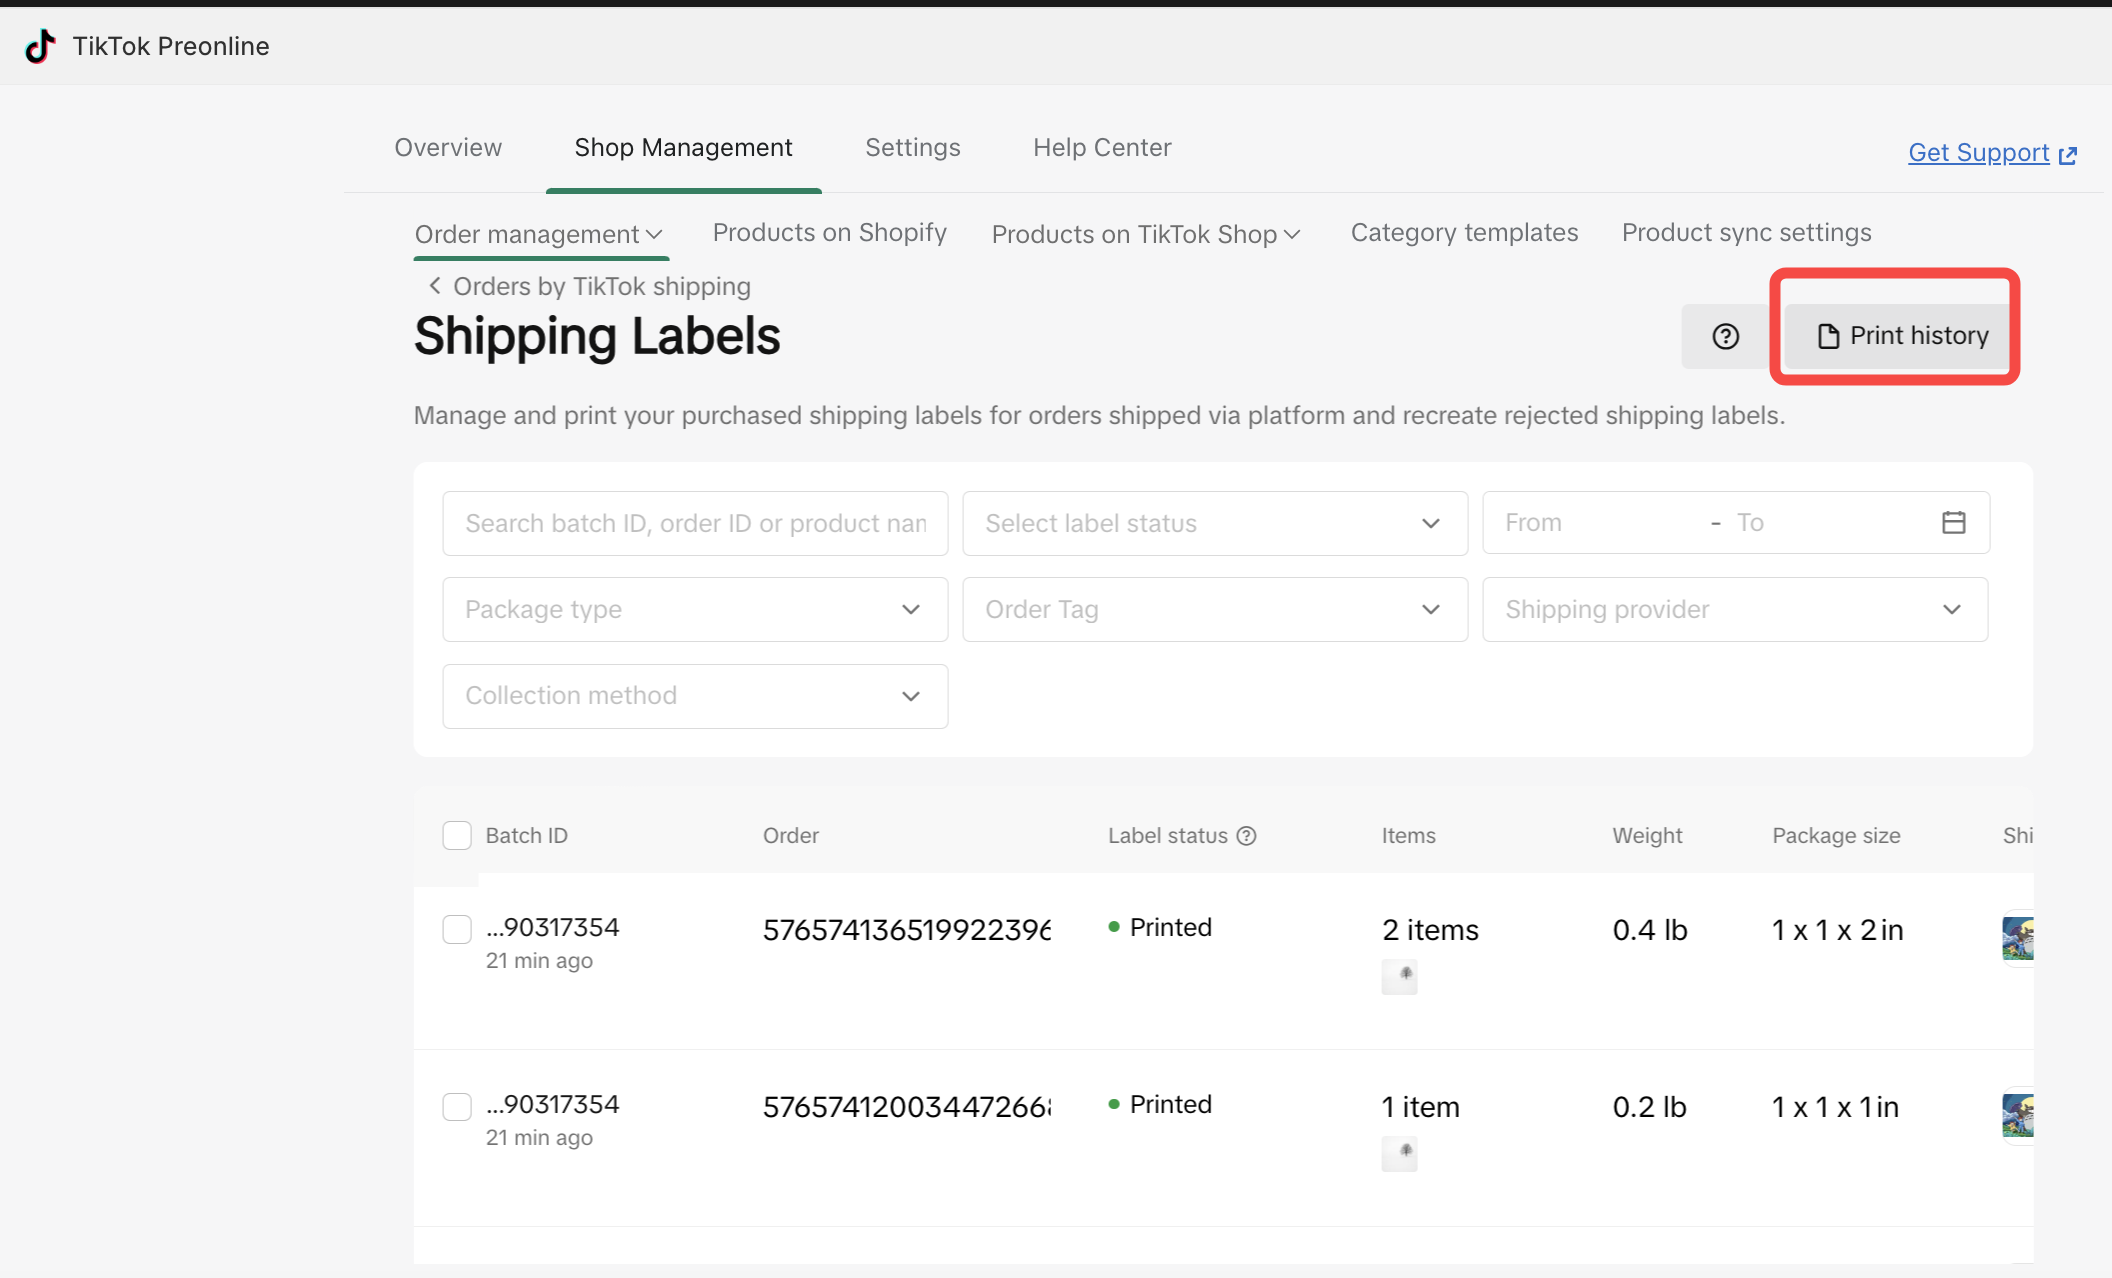Click external link icon beside Get Support
The width and height of the screenshot is (2112, 1278).
click(2068, 155)
